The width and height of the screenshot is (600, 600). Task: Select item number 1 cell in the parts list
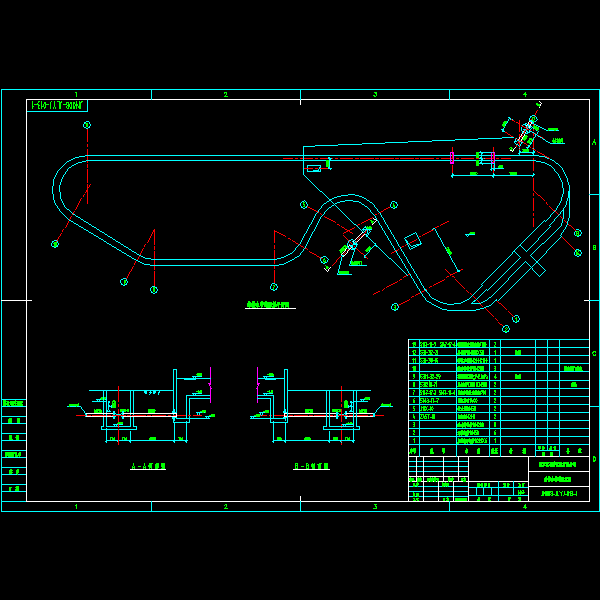[414, 441]
